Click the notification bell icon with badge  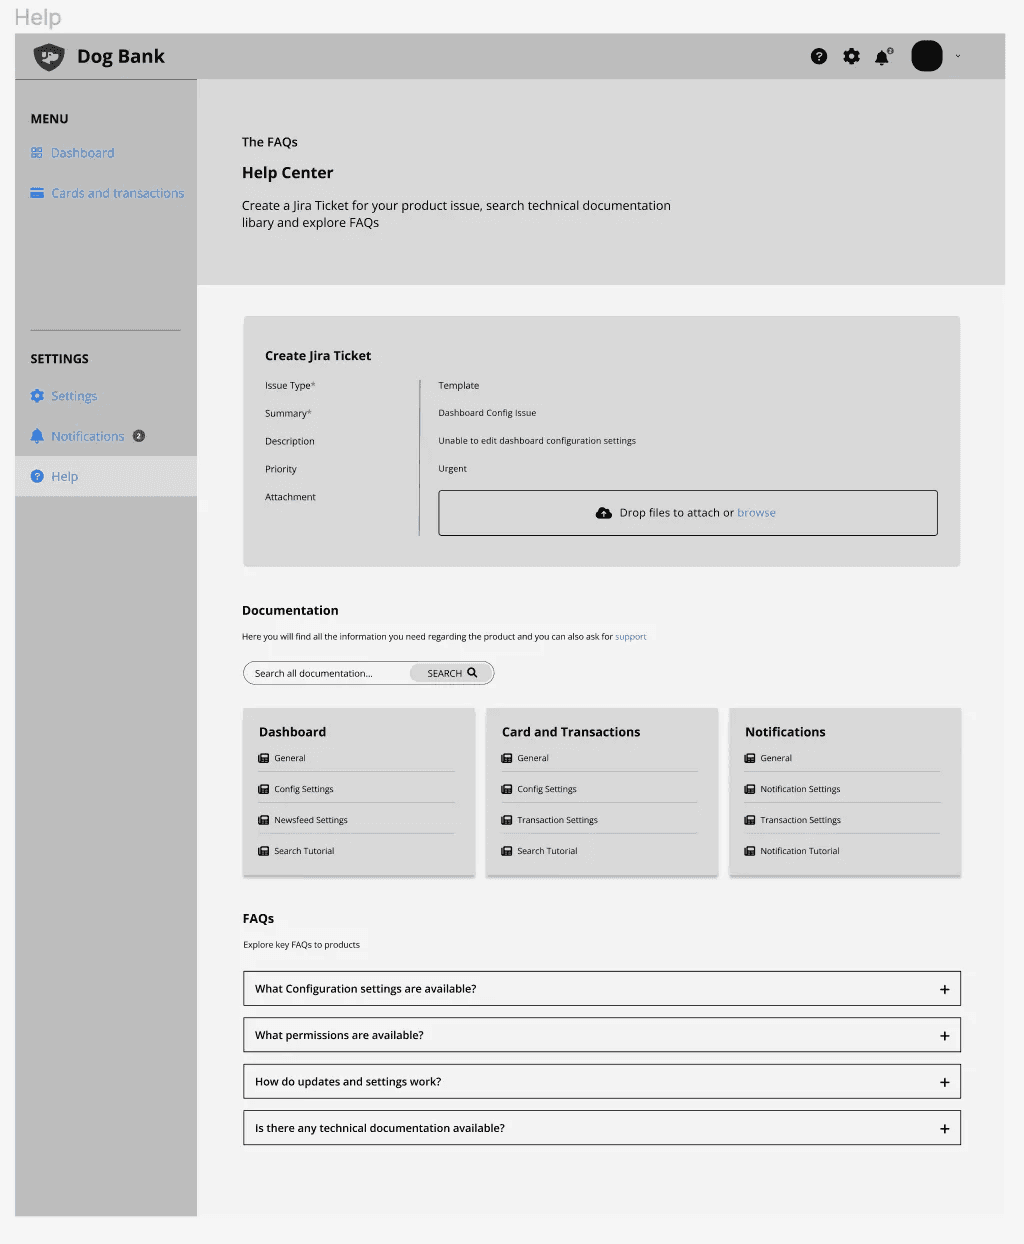[x=883, y=57]
